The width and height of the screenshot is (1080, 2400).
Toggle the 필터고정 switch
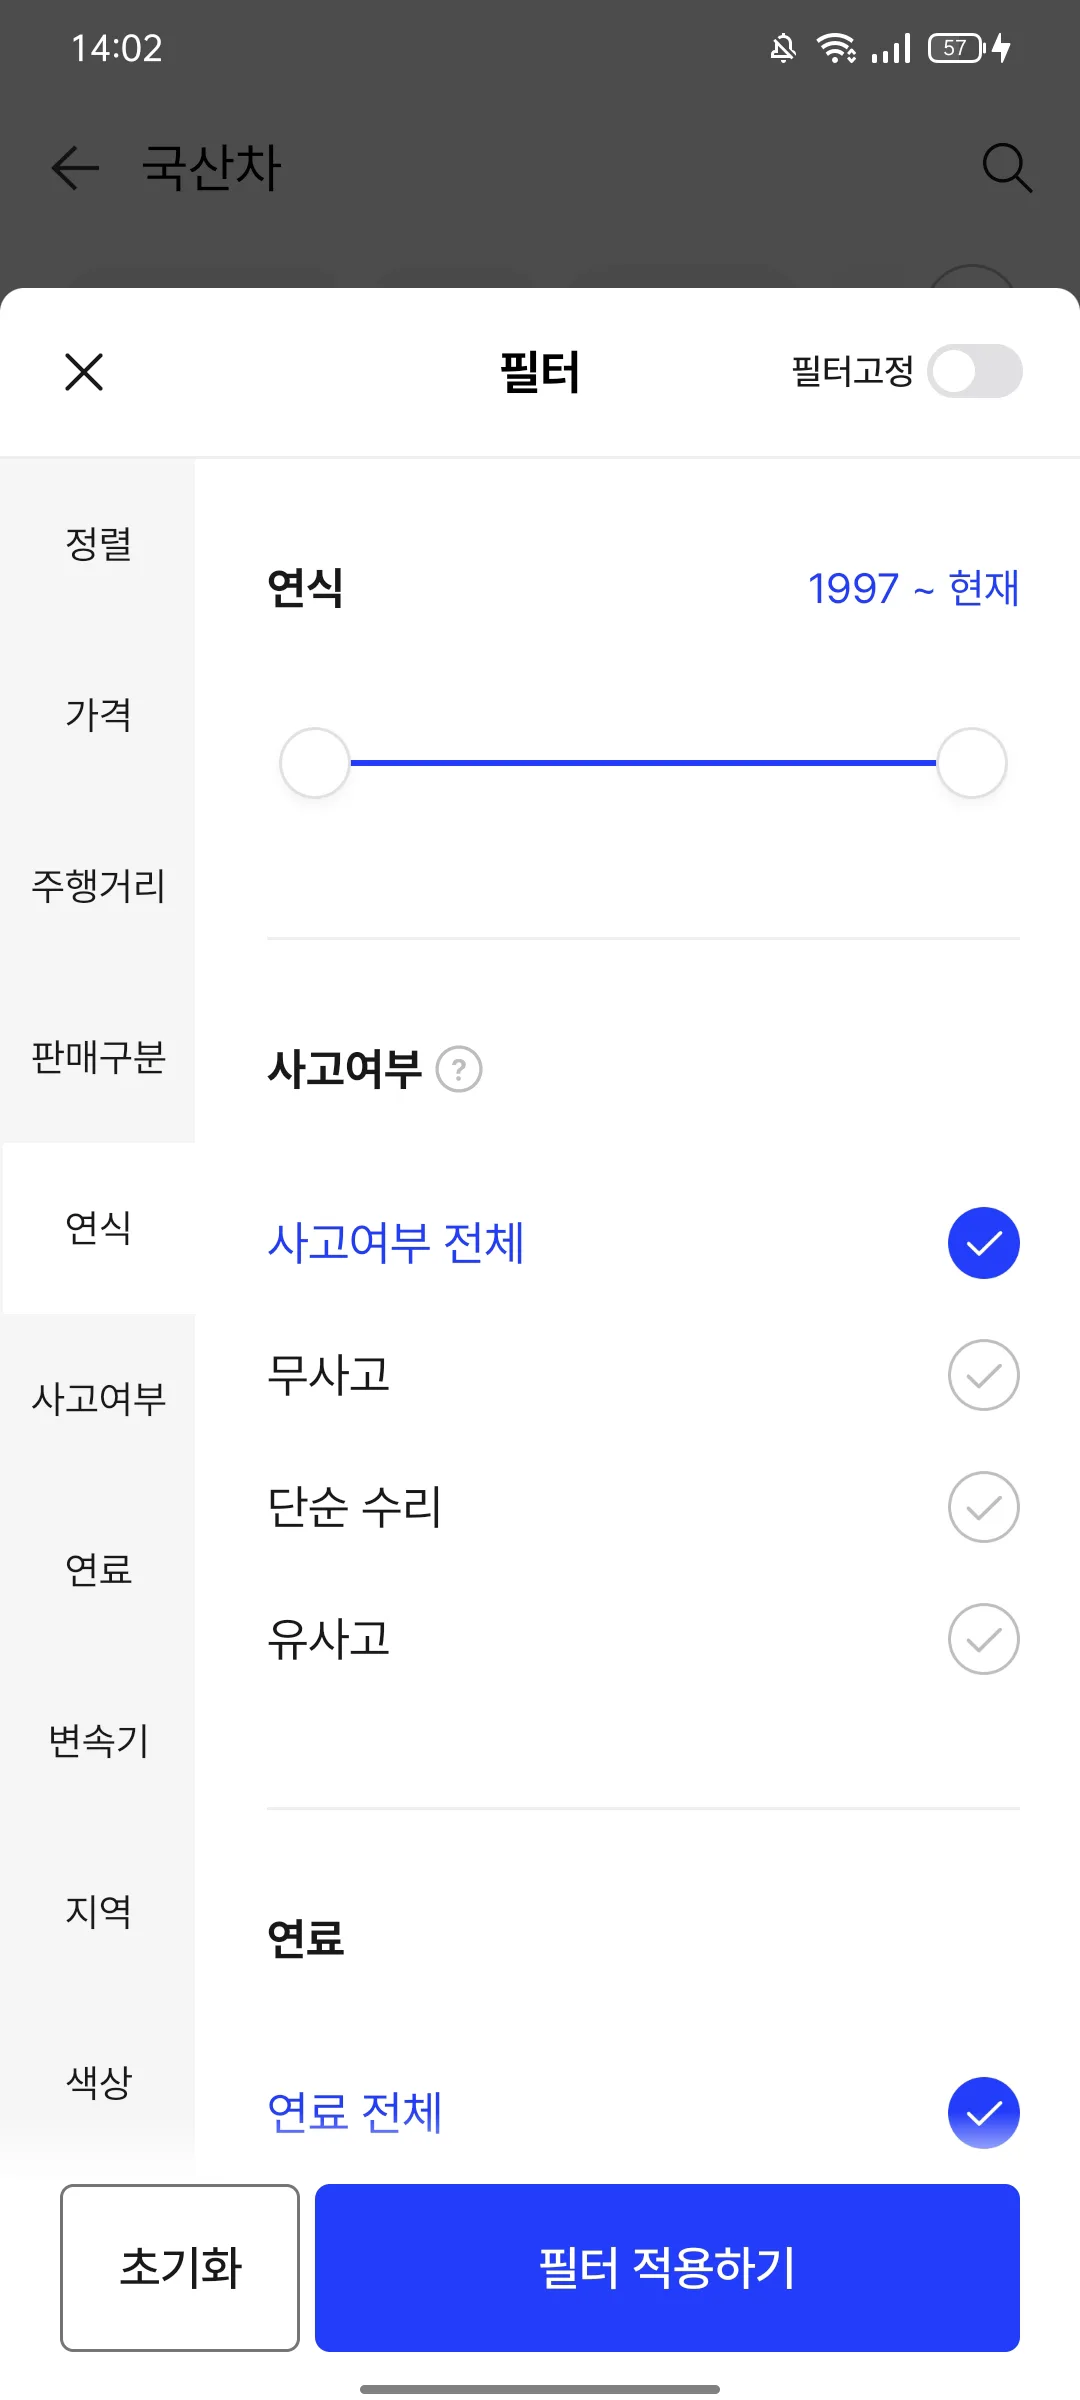pos(975,372)
